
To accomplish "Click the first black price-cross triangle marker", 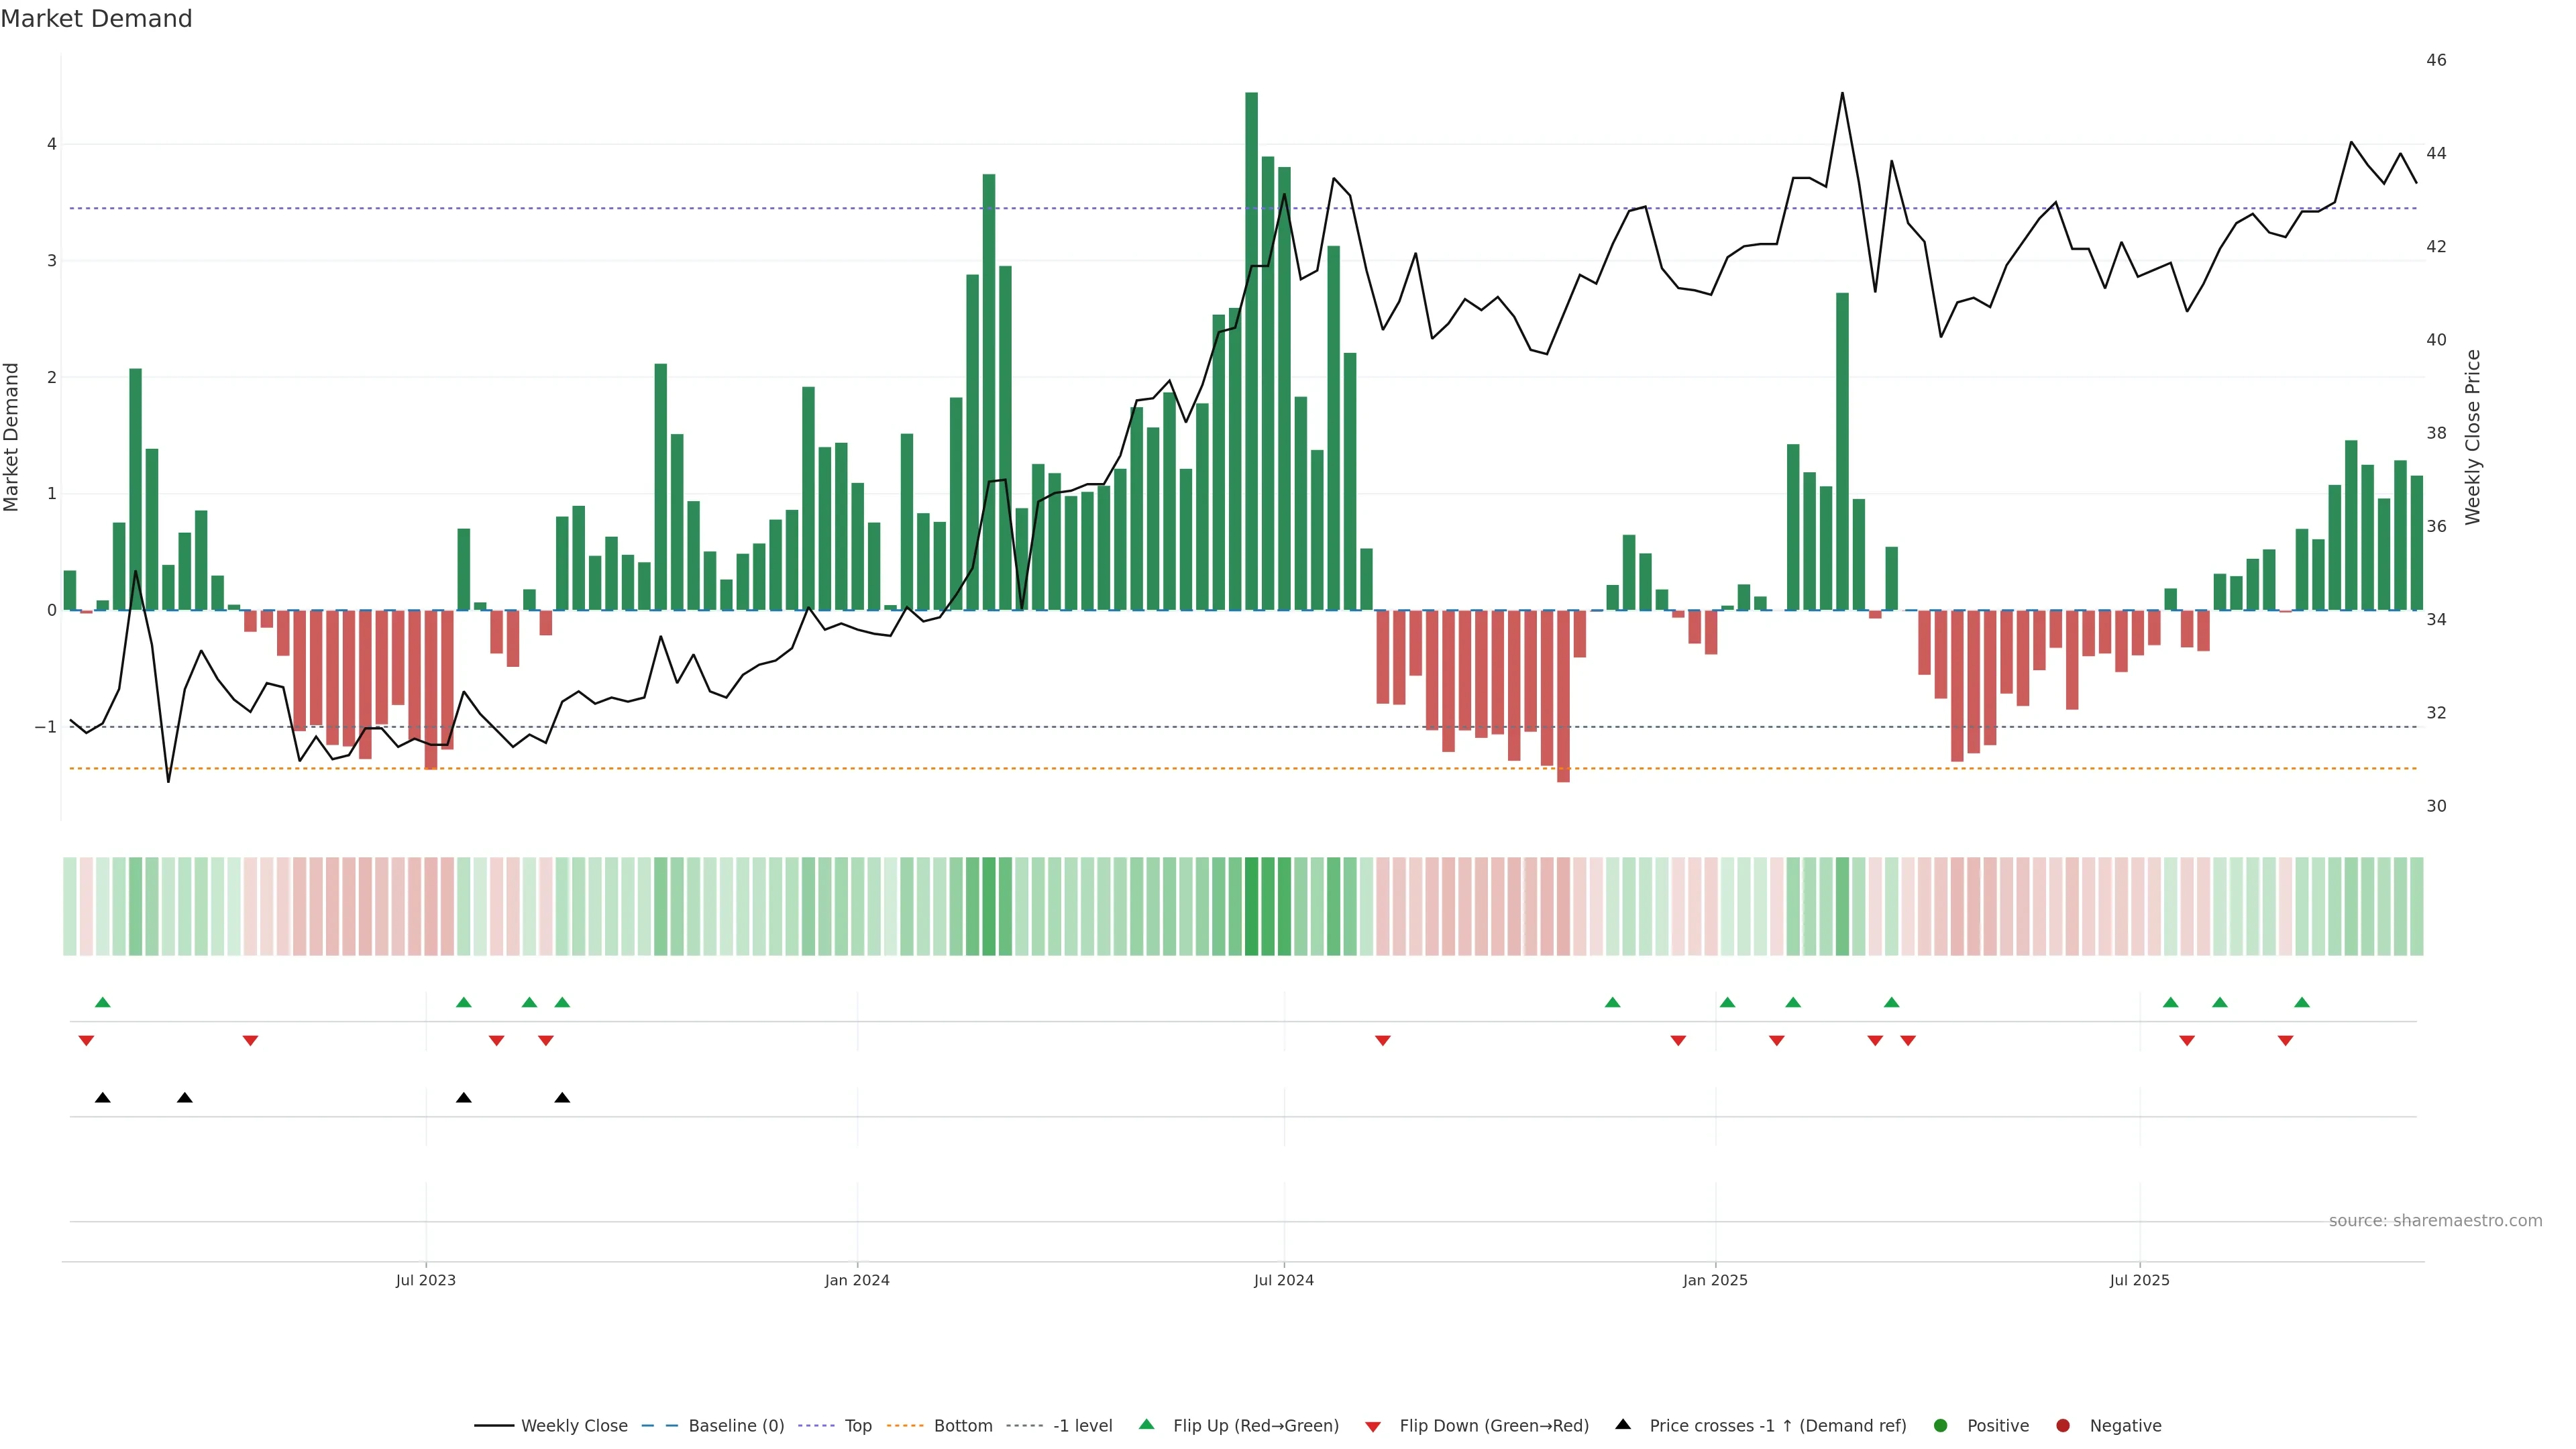I will (x=102, y=1098).
